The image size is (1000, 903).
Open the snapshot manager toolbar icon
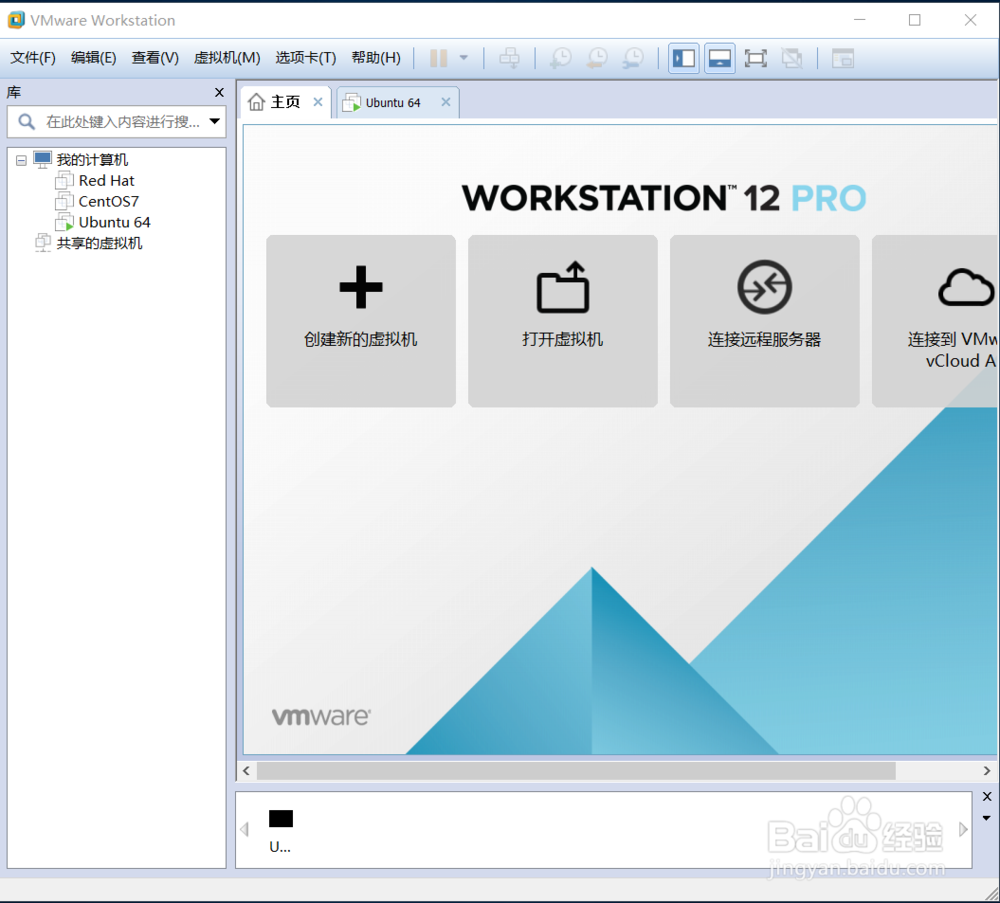633,59
